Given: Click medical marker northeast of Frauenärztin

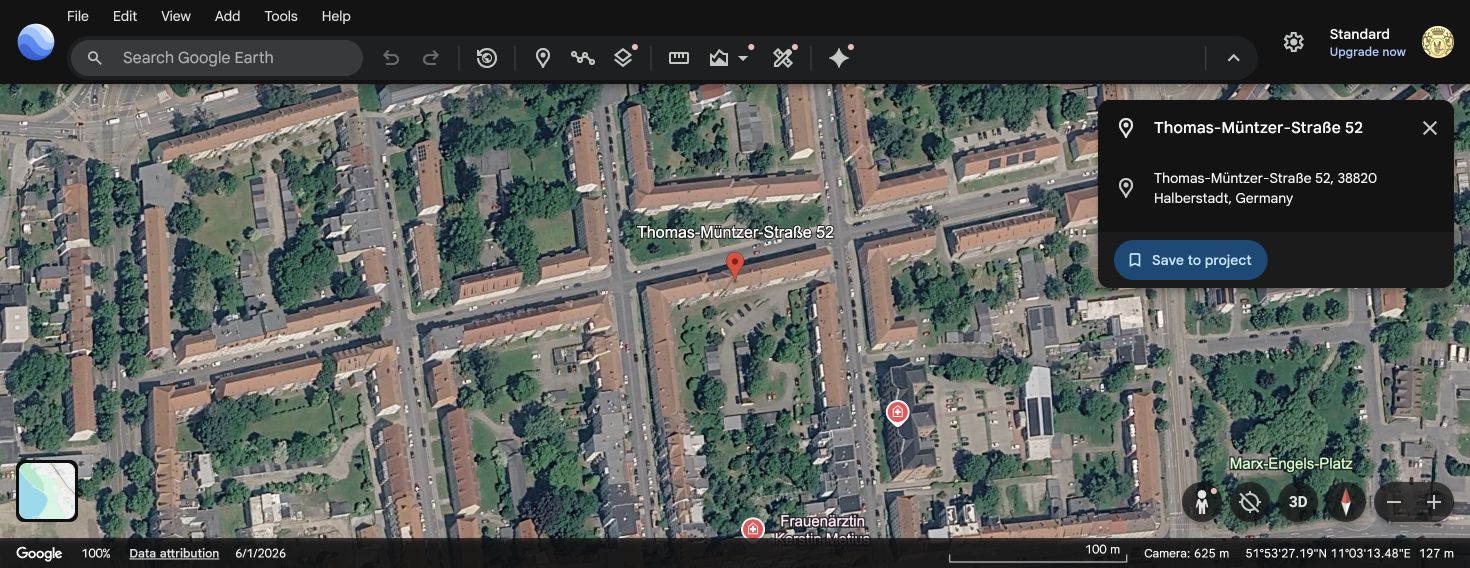Looking at the screenshot, I should click(897, 412).
